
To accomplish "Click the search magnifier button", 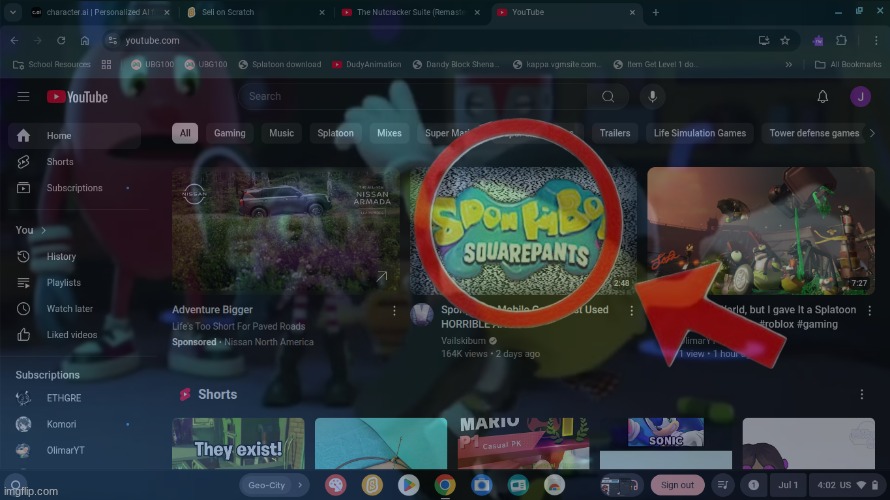I will (x=608, y=96).
